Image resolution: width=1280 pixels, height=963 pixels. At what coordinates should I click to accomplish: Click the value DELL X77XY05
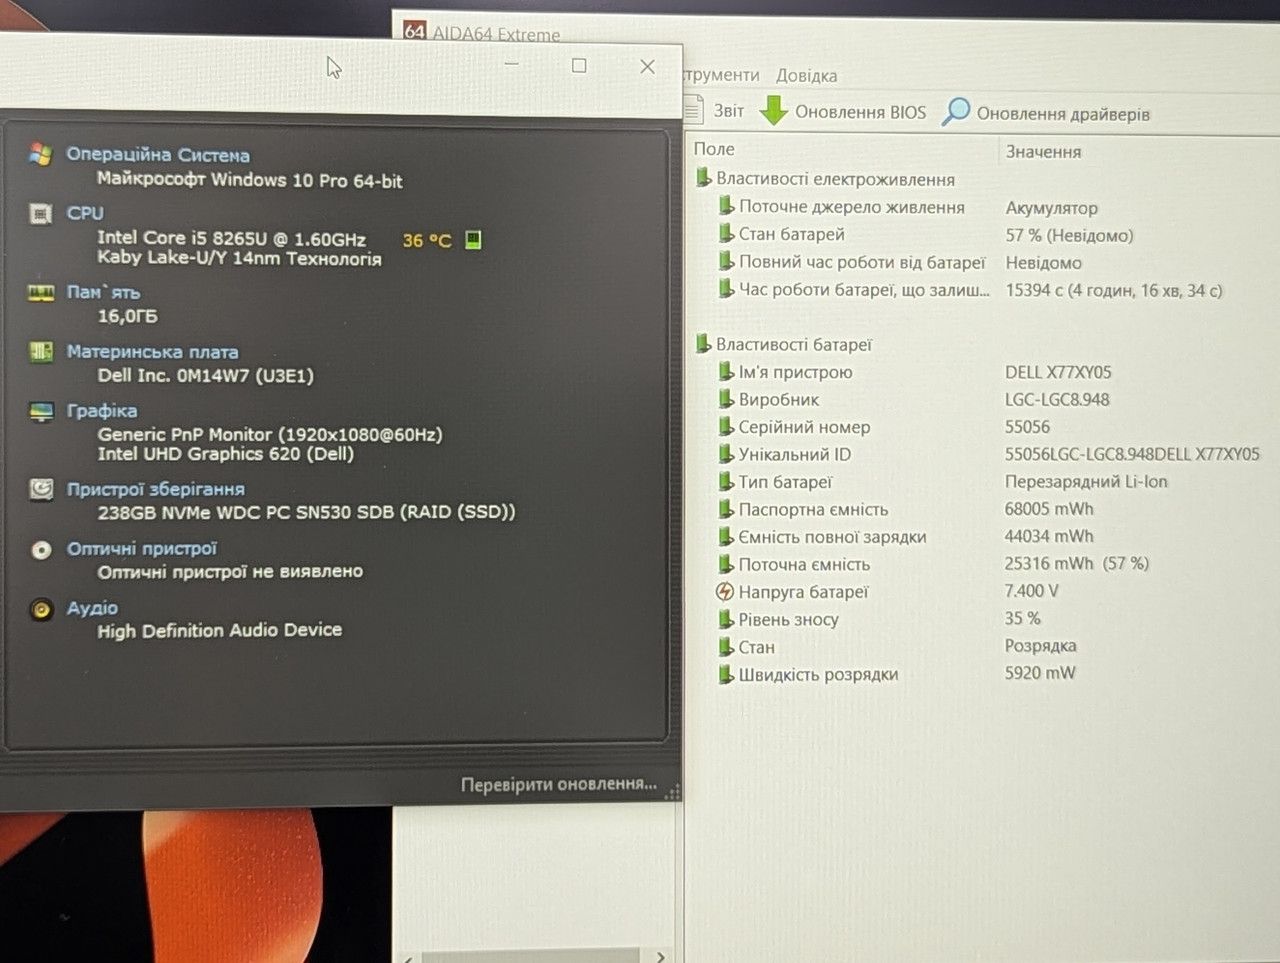(1058, 372)
